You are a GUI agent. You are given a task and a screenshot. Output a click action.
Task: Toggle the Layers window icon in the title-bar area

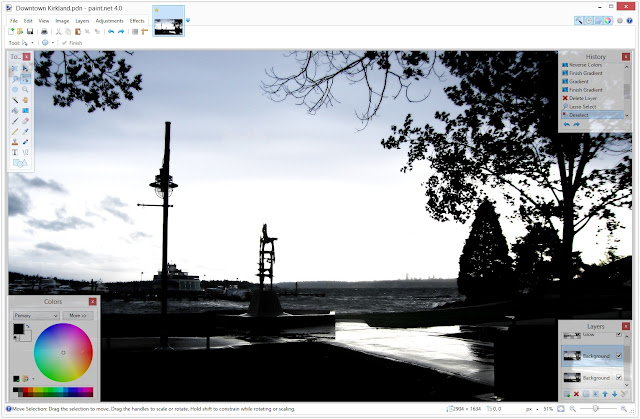pos(598,20)
